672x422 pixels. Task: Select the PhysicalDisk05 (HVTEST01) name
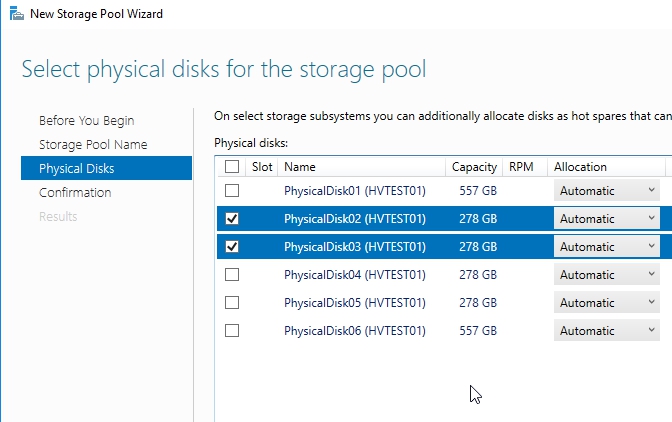point(355,303)
